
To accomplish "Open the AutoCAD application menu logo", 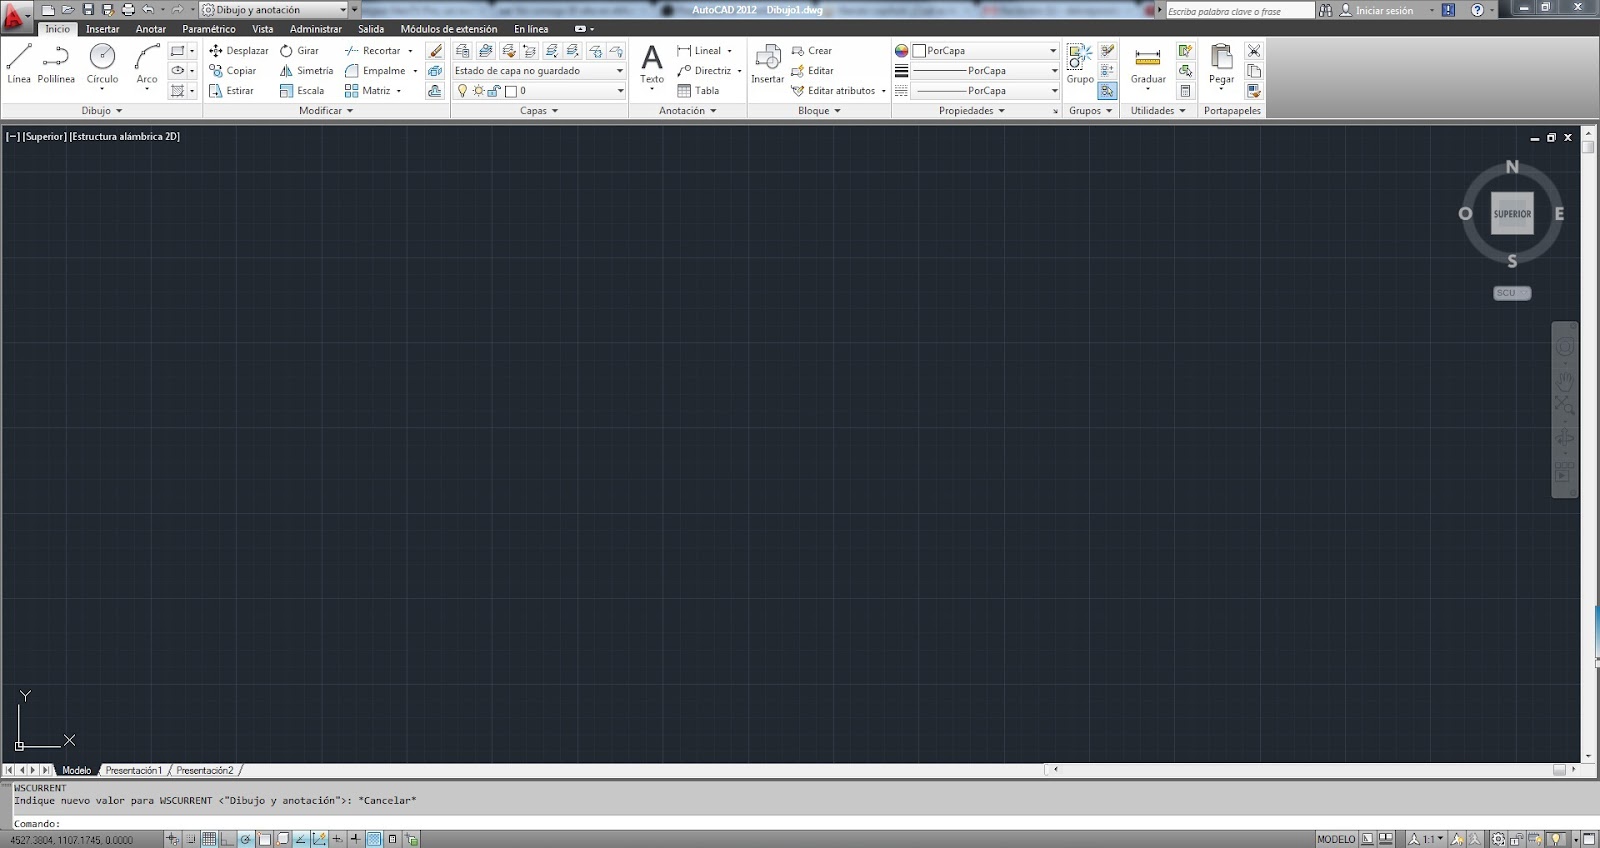I will pos(14,17).
